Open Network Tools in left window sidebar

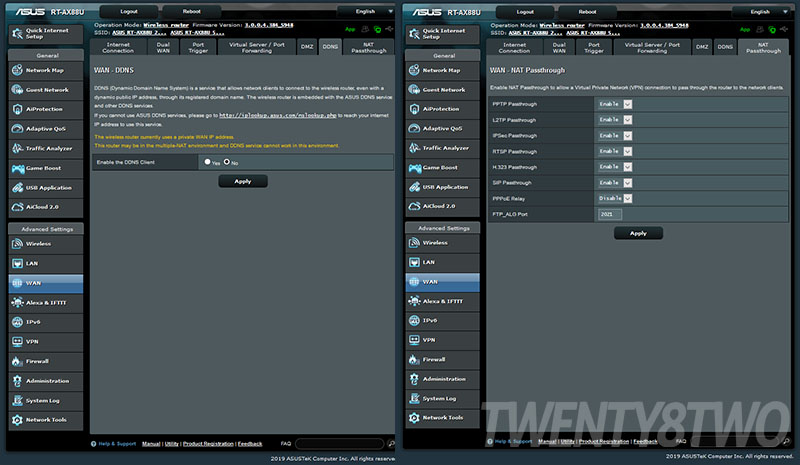point(46,420)
